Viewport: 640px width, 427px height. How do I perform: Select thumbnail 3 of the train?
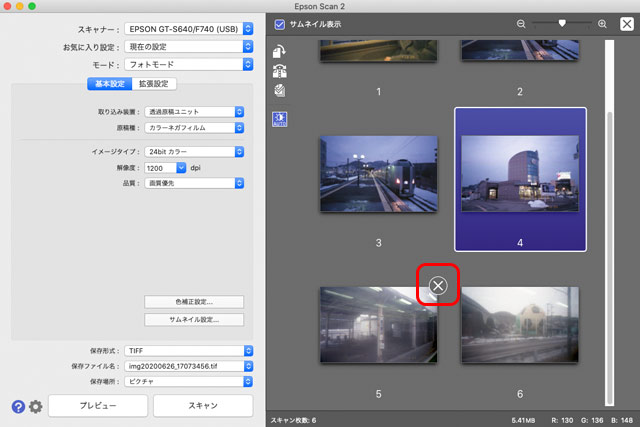click(378, 173)
